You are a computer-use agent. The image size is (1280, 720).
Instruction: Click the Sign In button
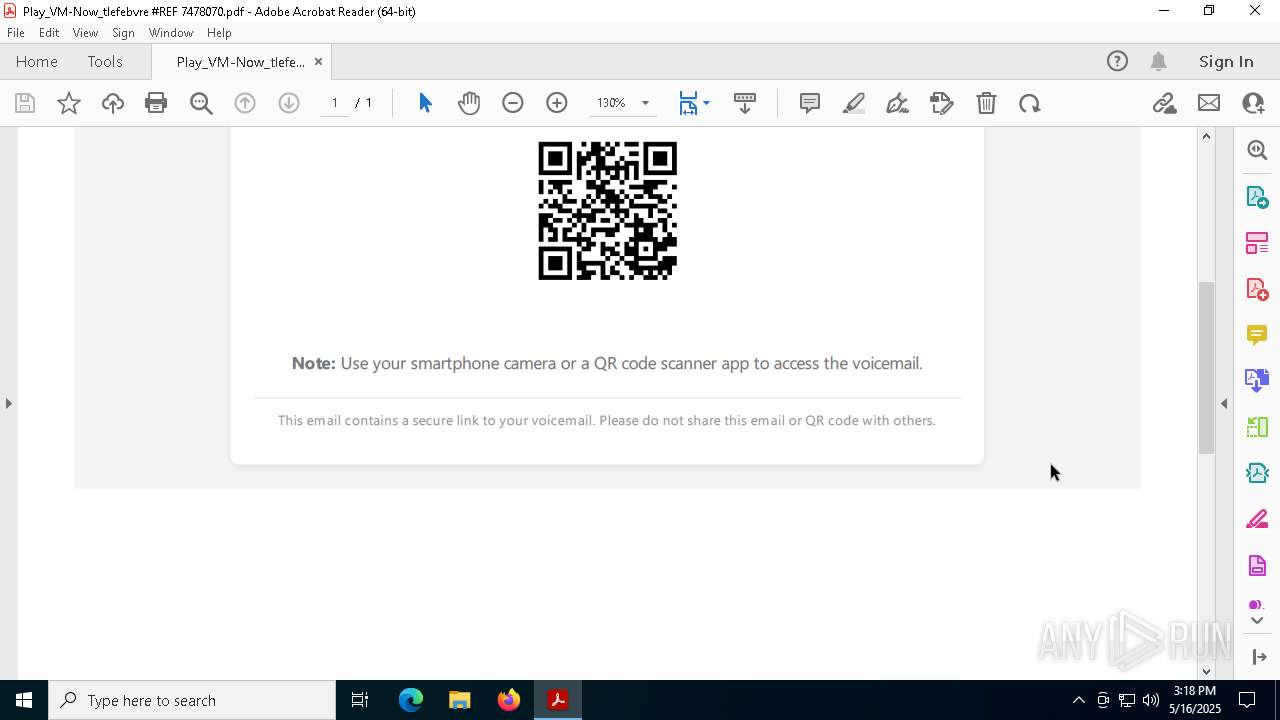click(1226, 61)
